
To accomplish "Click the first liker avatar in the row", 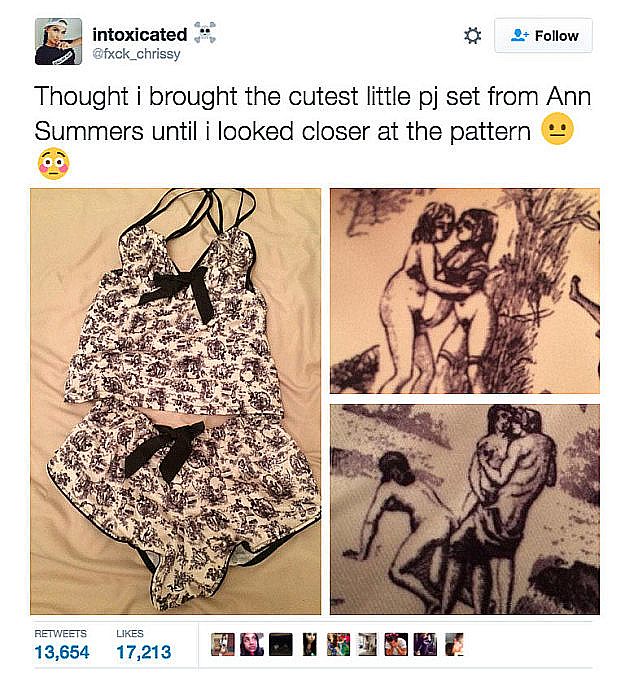I will (223, 645).
